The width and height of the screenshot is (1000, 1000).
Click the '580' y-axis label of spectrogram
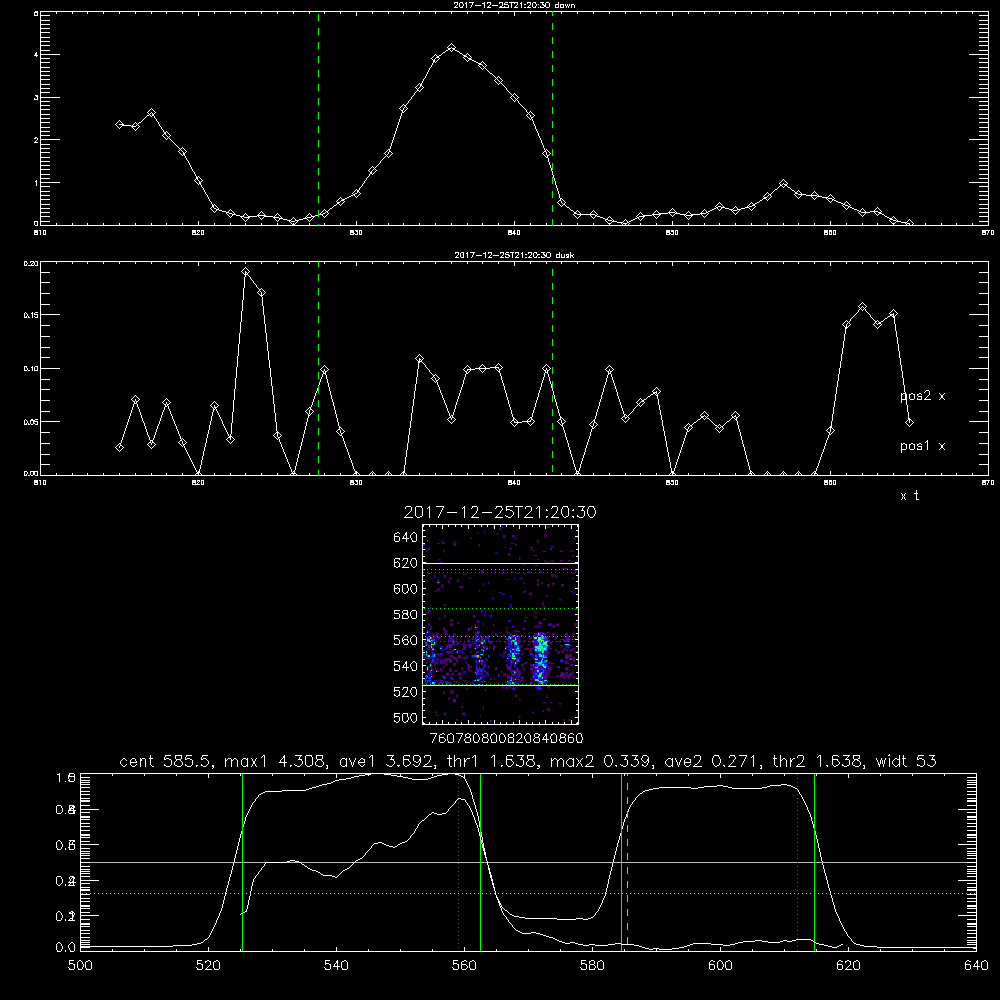click(406, 615)
